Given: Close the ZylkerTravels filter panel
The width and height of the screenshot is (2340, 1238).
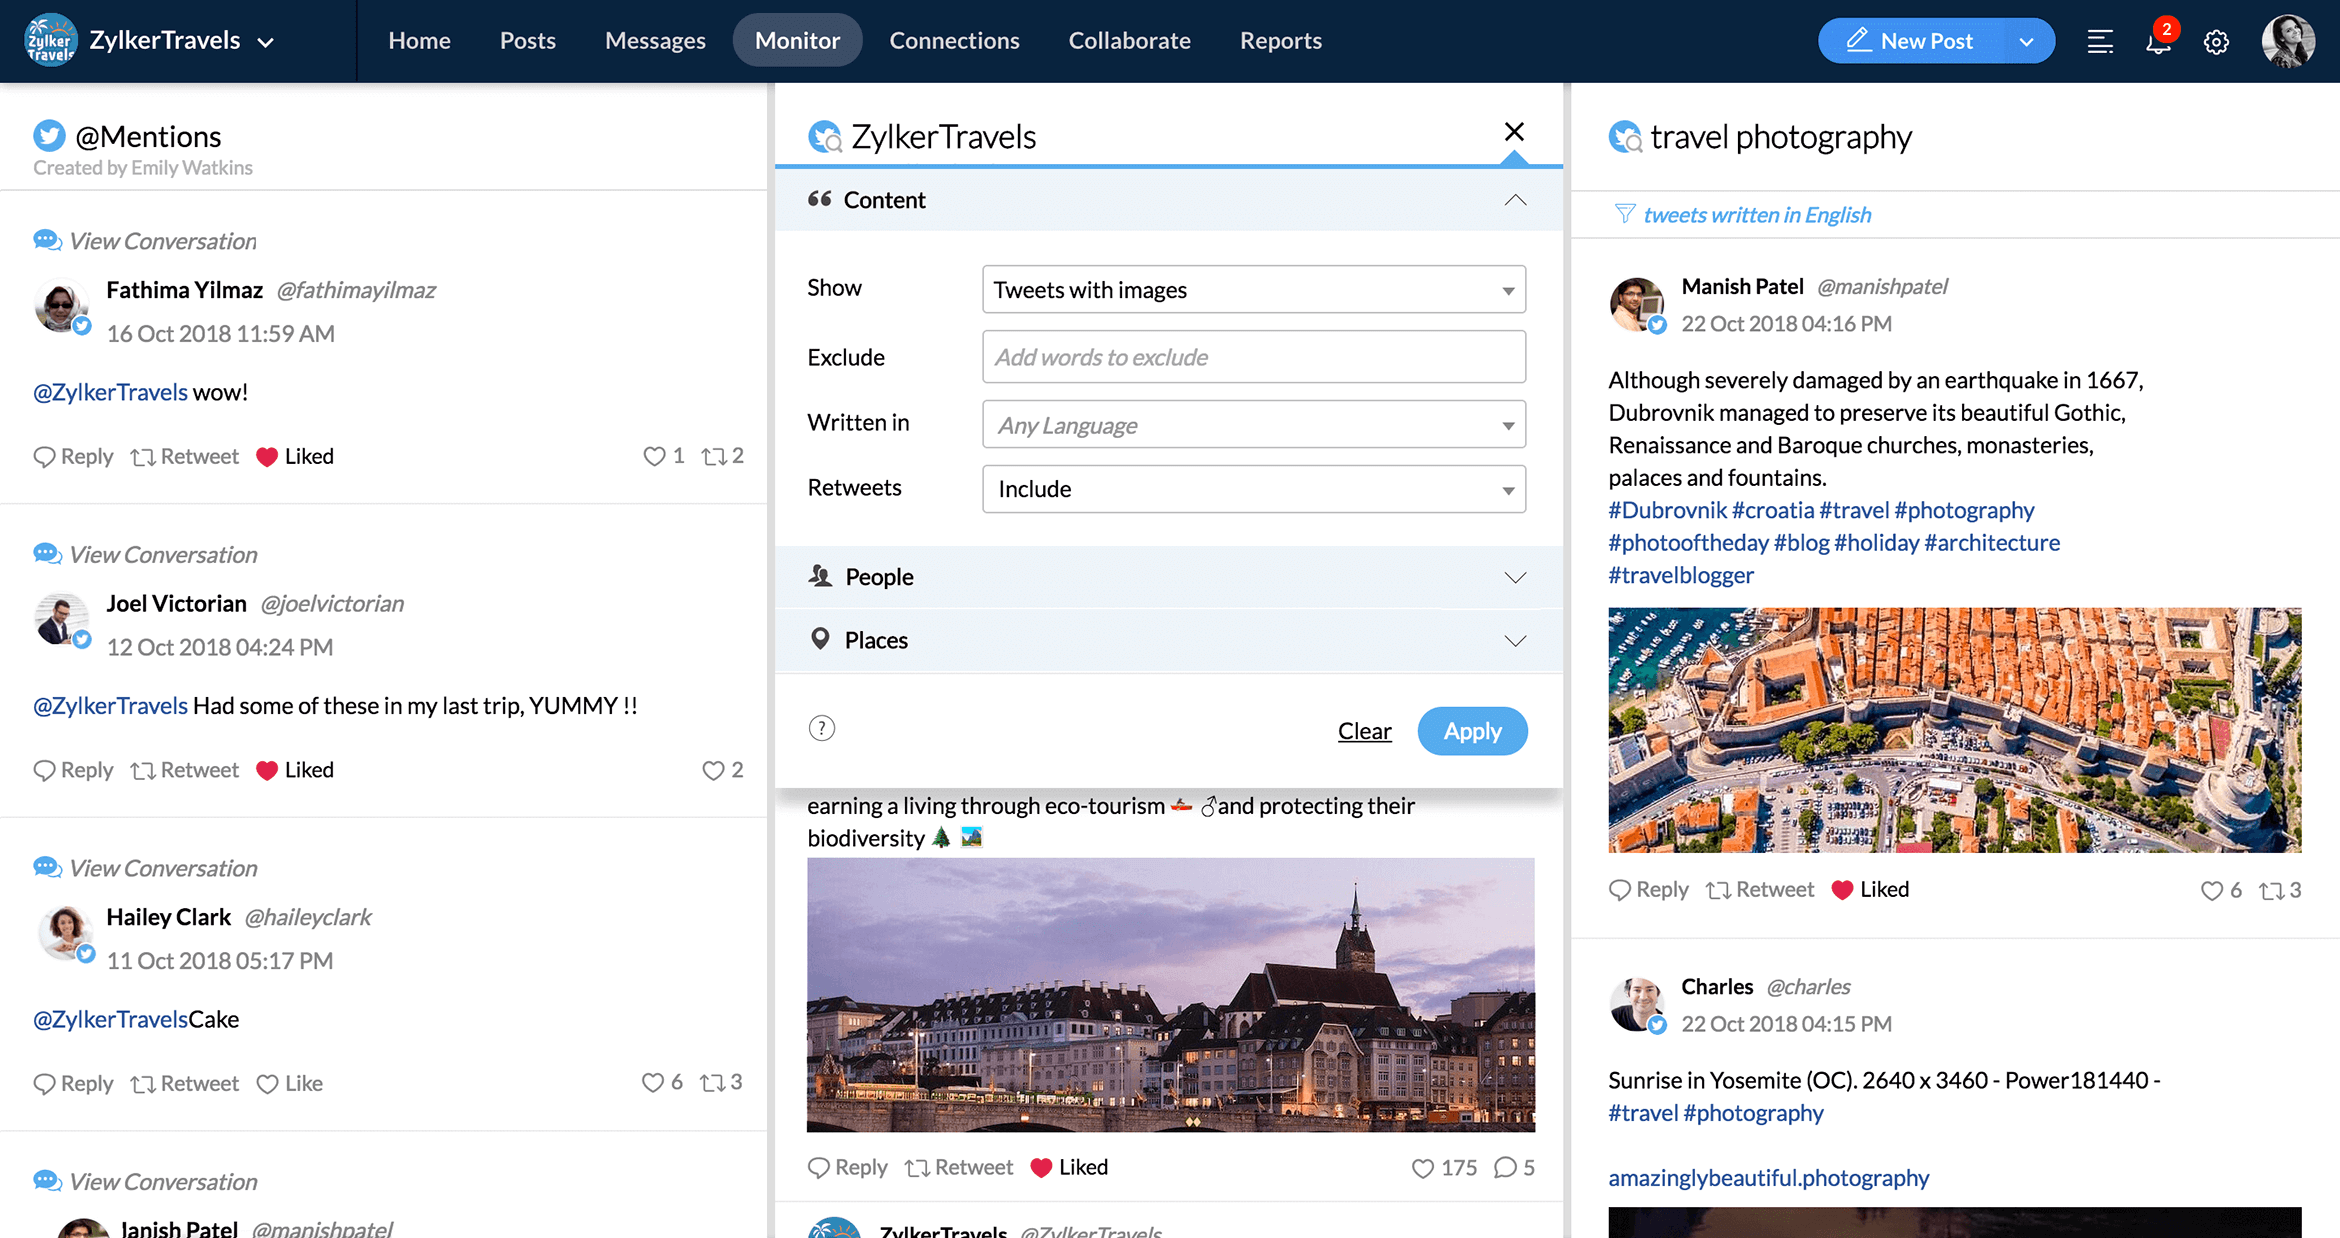Looking at the screenshot, I should click(1514, 132).
